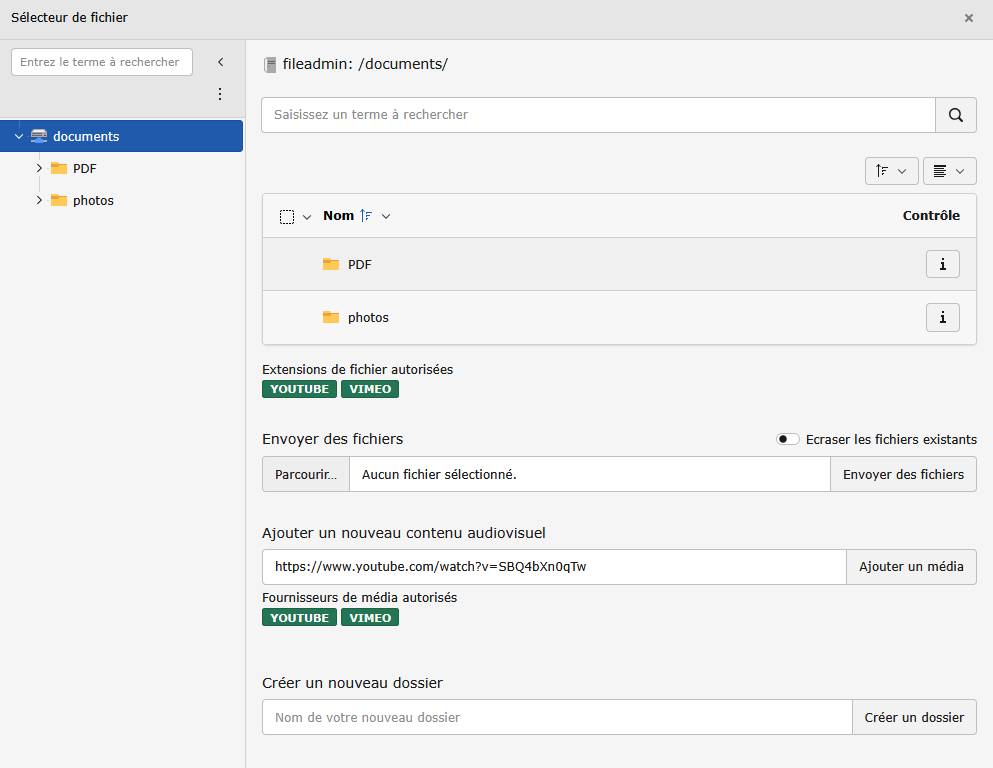
Task: Click the Ajouter un média button
Action: coord(911,567)
